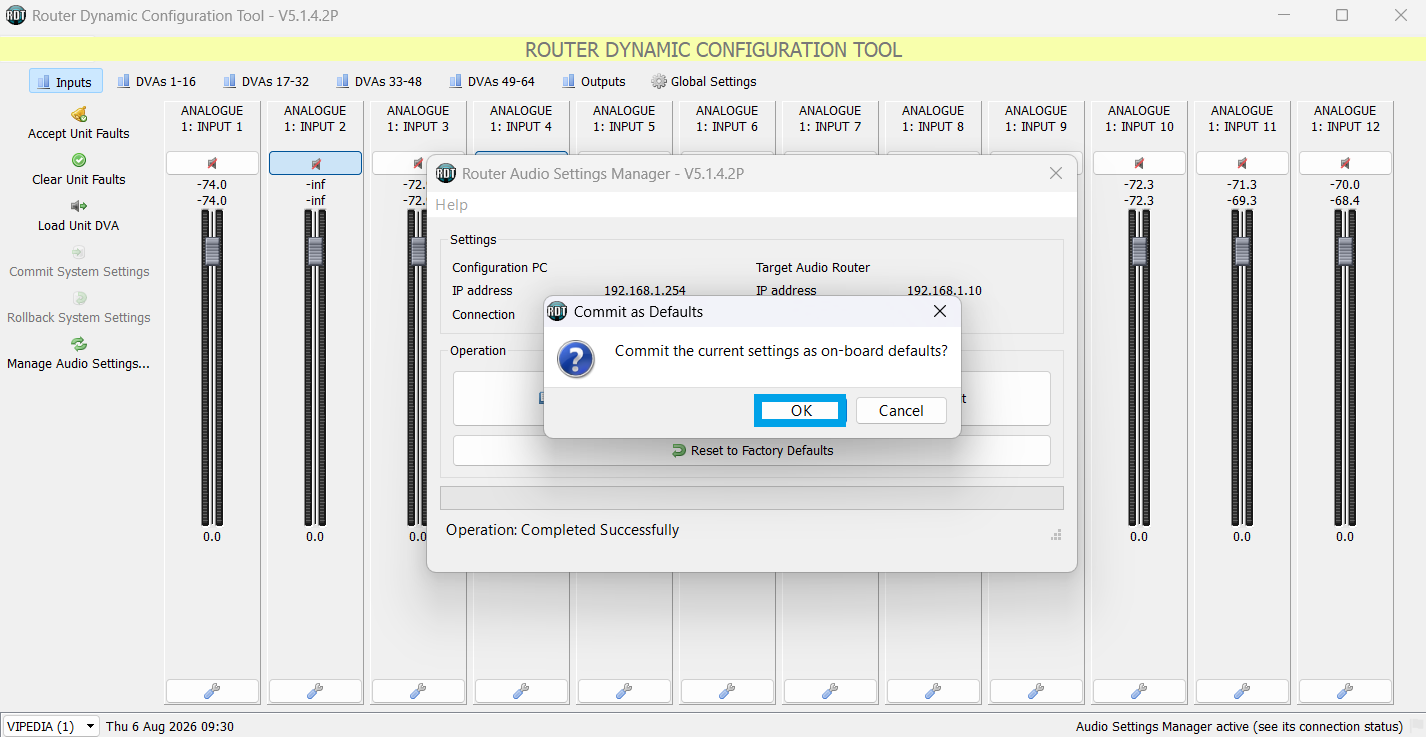Open the DVAs 49-64 tab
The height and width of the screenshot is (737, 1426).
(492, 81)
